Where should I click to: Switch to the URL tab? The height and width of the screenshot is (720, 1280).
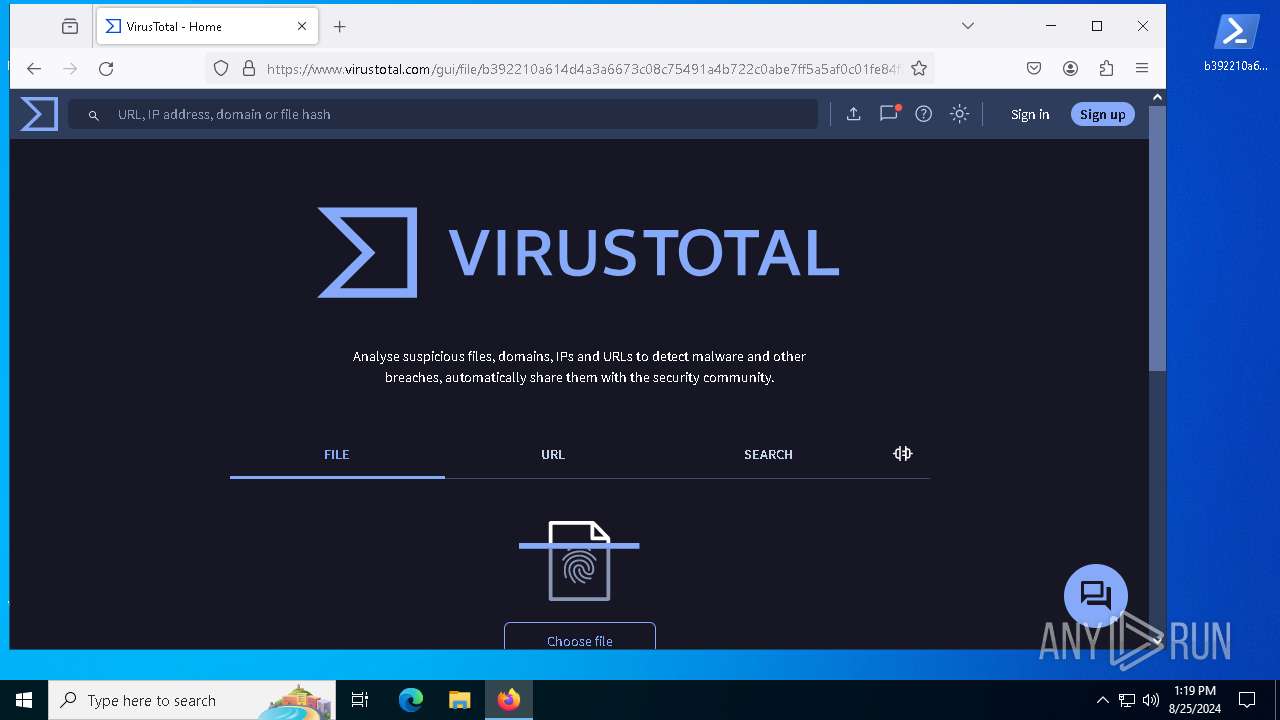click(x=553, y=454)
